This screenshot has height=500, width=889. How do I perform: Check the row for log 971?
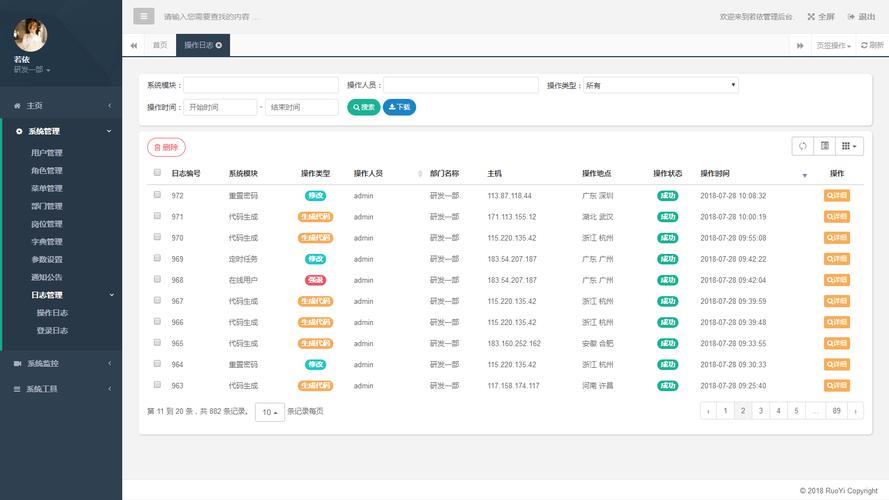(157, 215)
